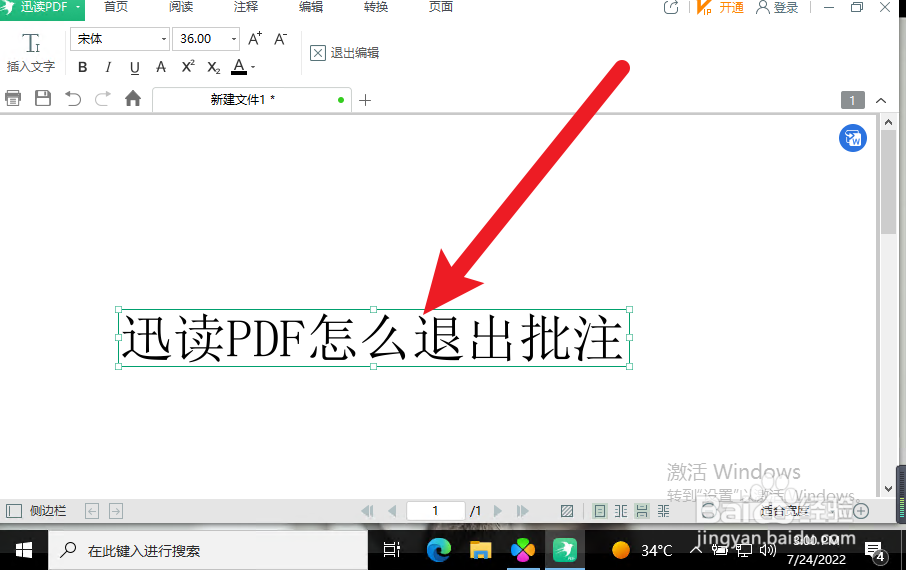Click the vertical scrollbar thumb
This screenshot has width=906, height=570.
(888, 182)
